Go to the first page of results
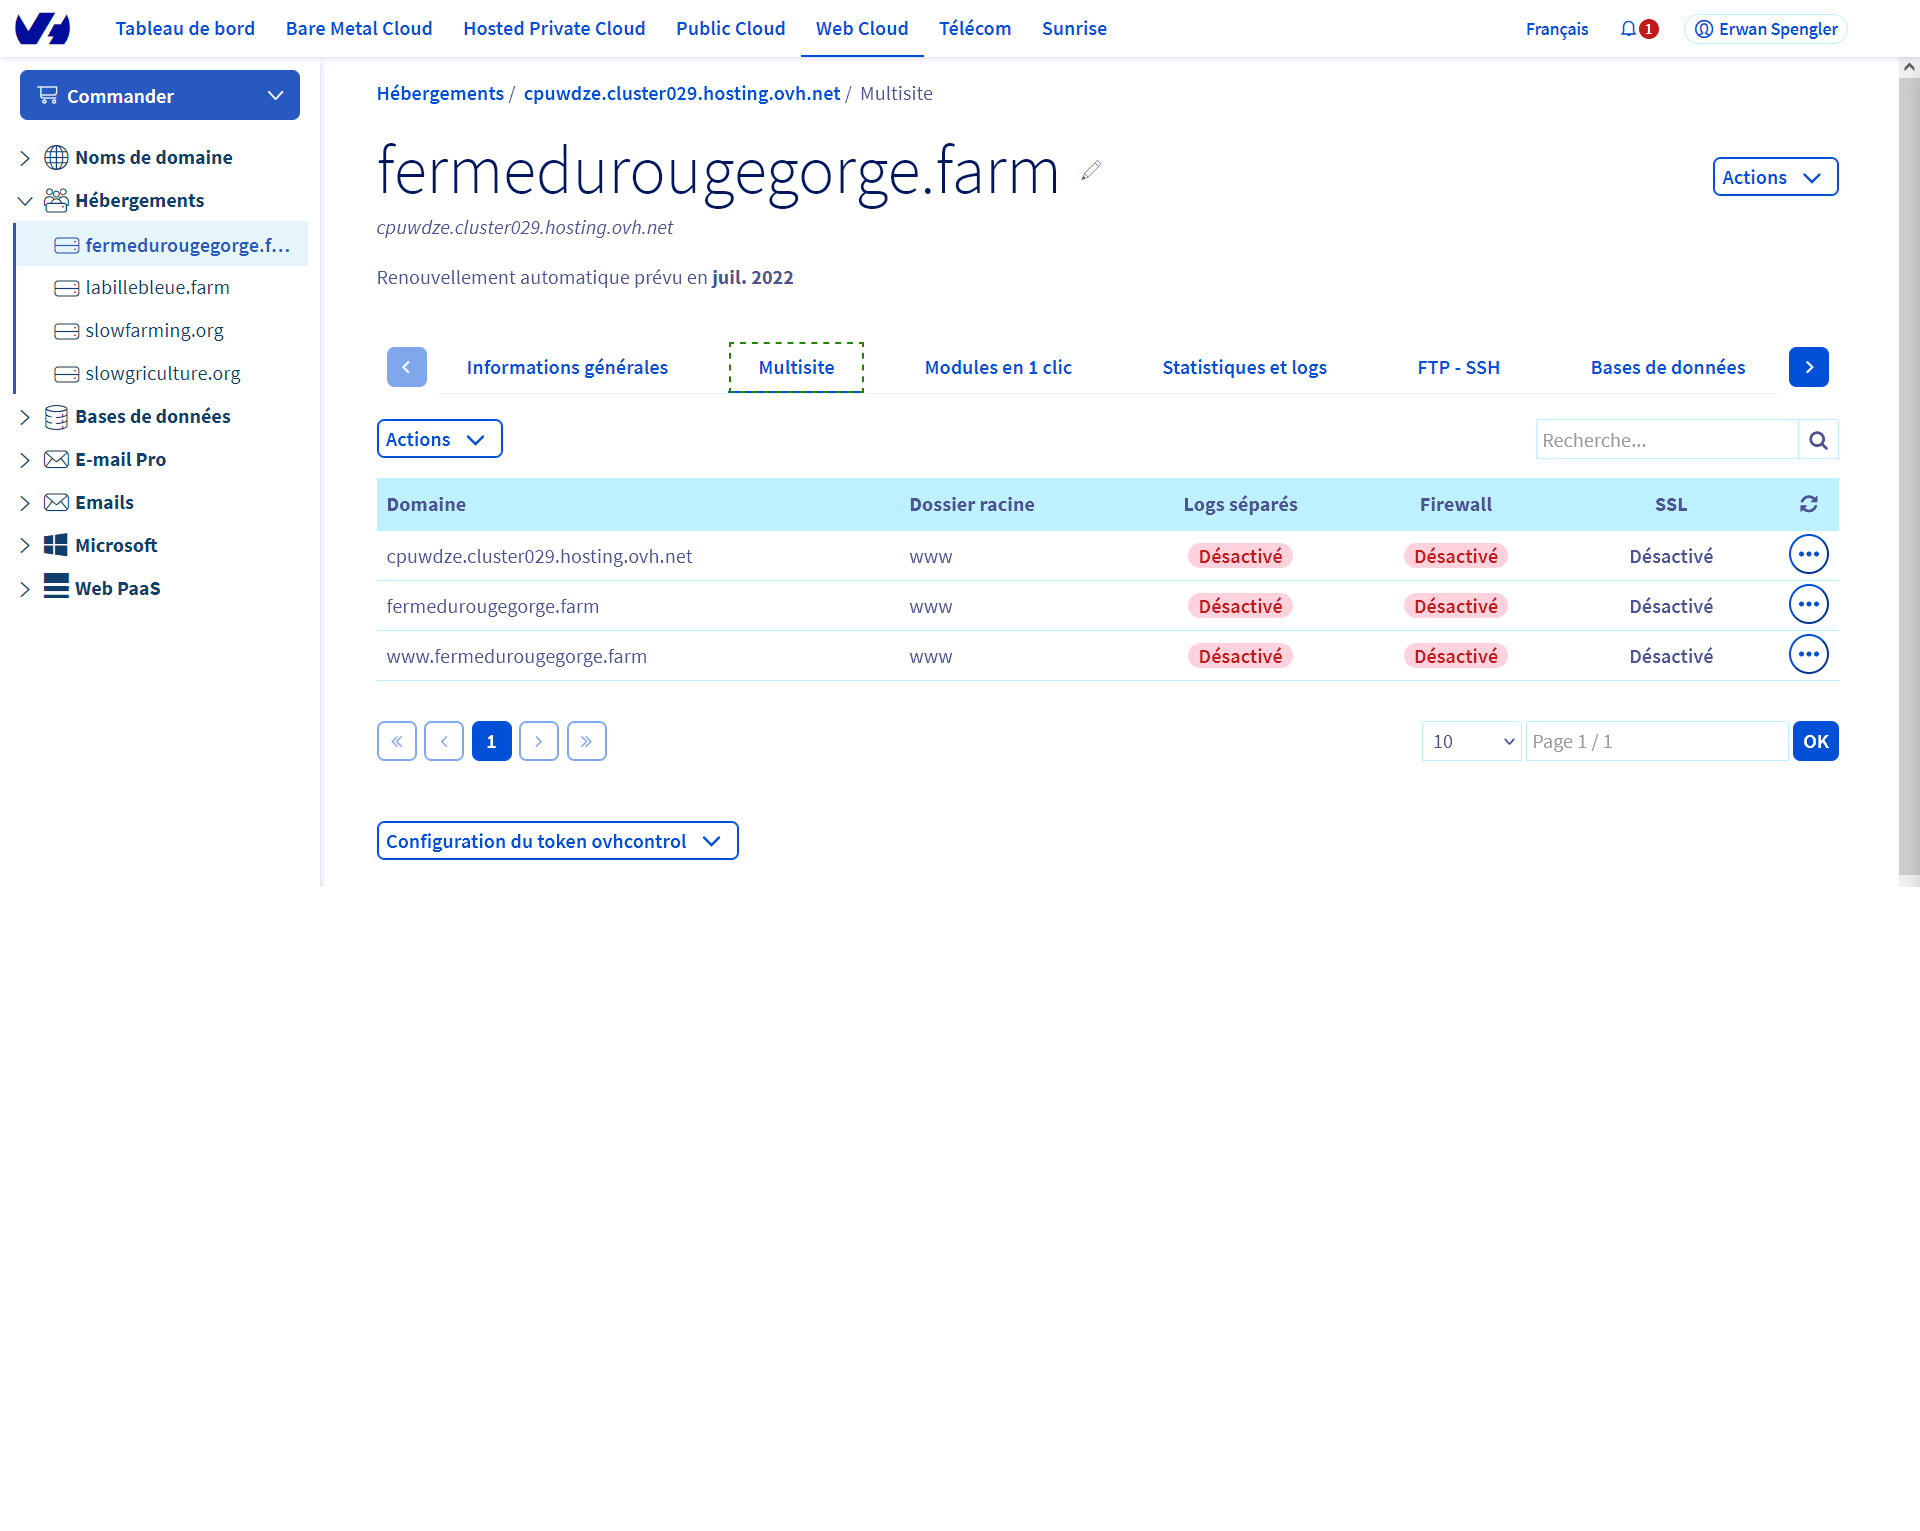The width and height of the screenshot is (1920, 1531). [397, 741]
